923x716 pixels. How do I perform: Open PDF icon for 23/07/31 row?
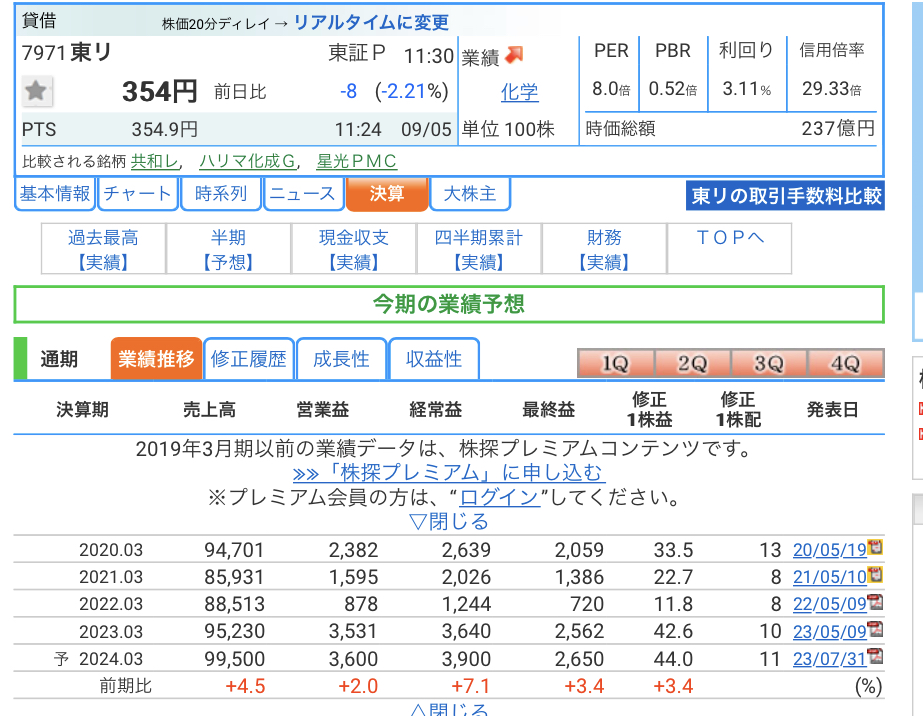pyautogui.click(x=875, y=656)
